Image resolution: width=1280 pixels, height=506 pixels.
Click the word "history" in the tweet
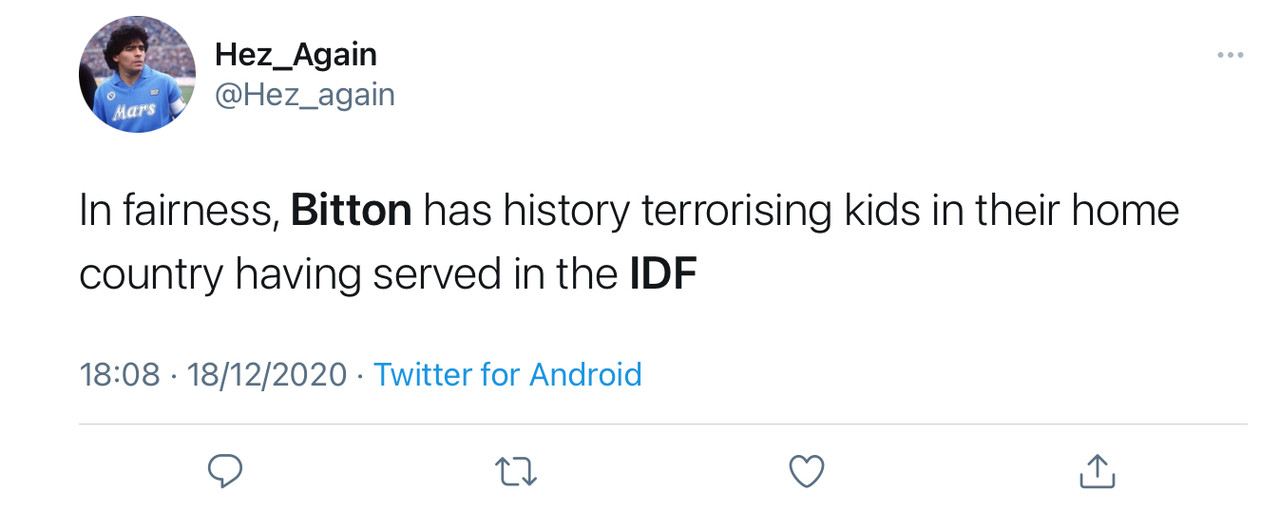tap(566, 211)
